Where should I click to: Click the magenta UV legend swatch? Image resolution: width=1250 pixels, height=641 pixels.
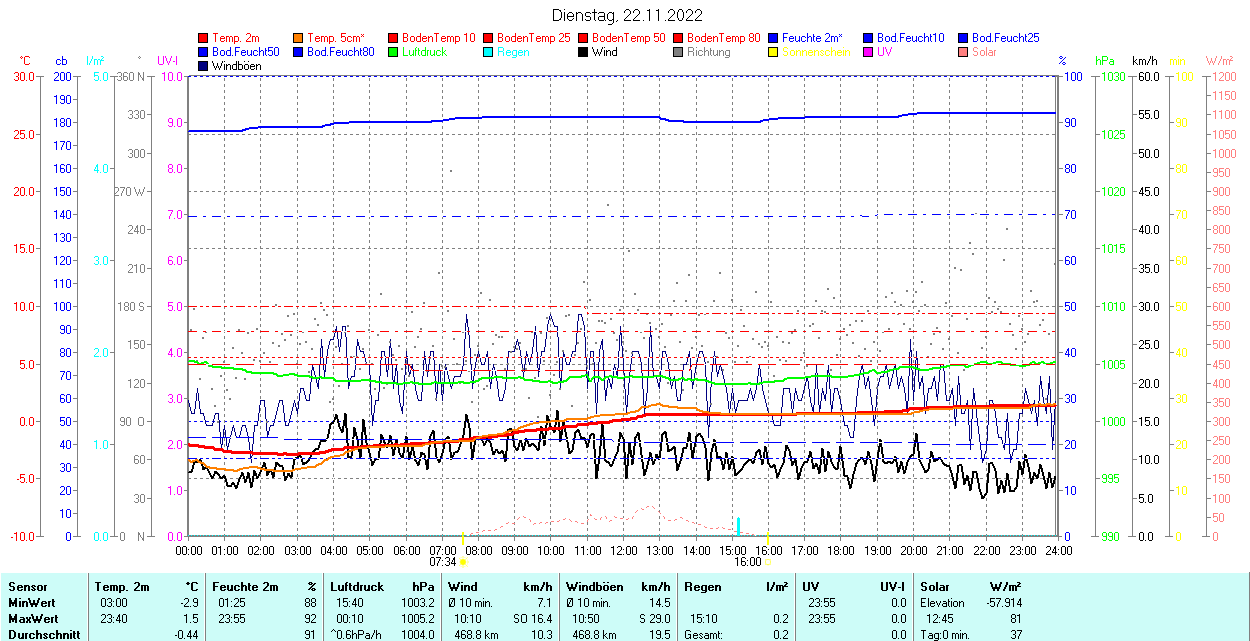pos(868,52)
